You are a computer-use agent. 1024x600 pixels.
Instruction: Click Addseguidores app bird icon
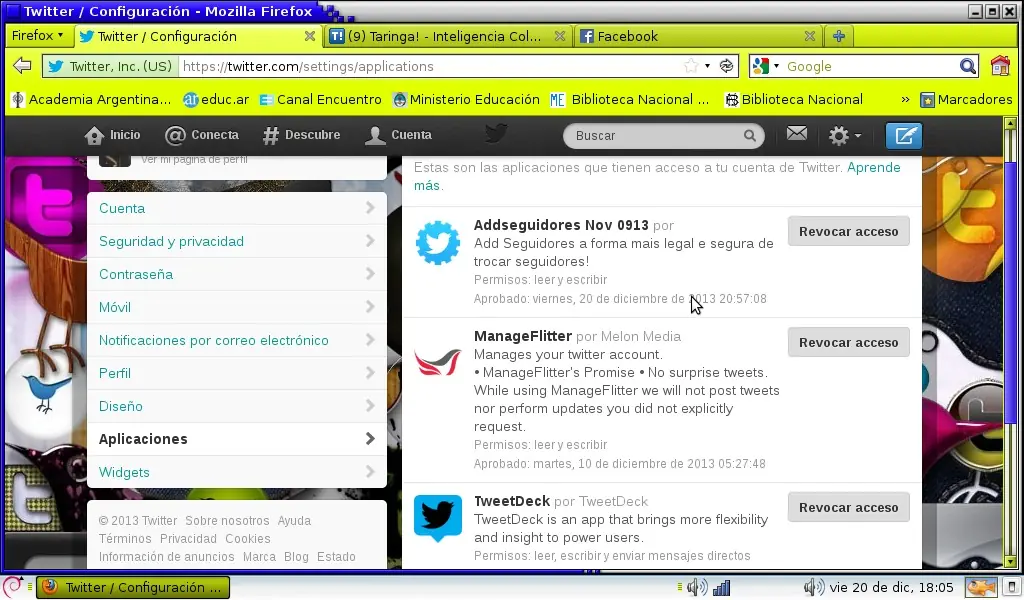tap(438, 243)
